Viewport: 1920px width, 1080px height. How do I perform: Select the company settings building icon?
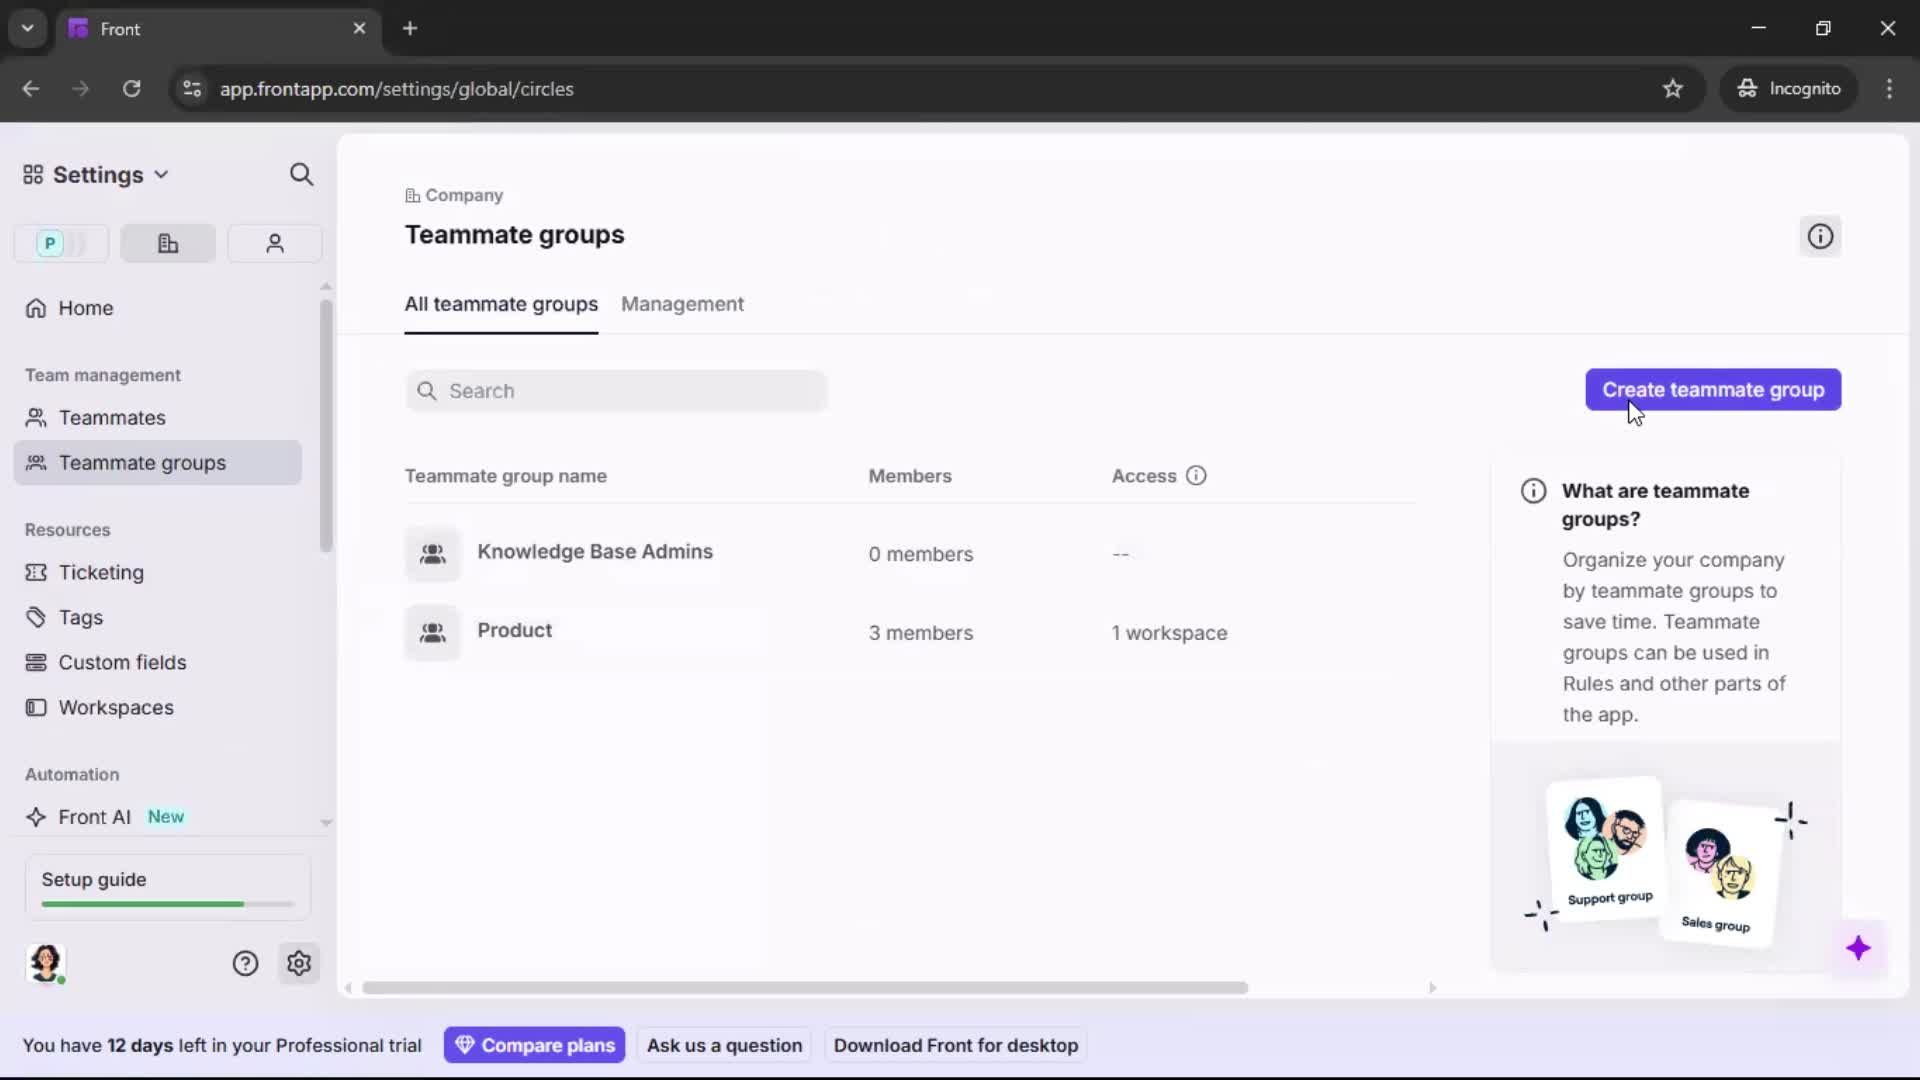(167, 243)
